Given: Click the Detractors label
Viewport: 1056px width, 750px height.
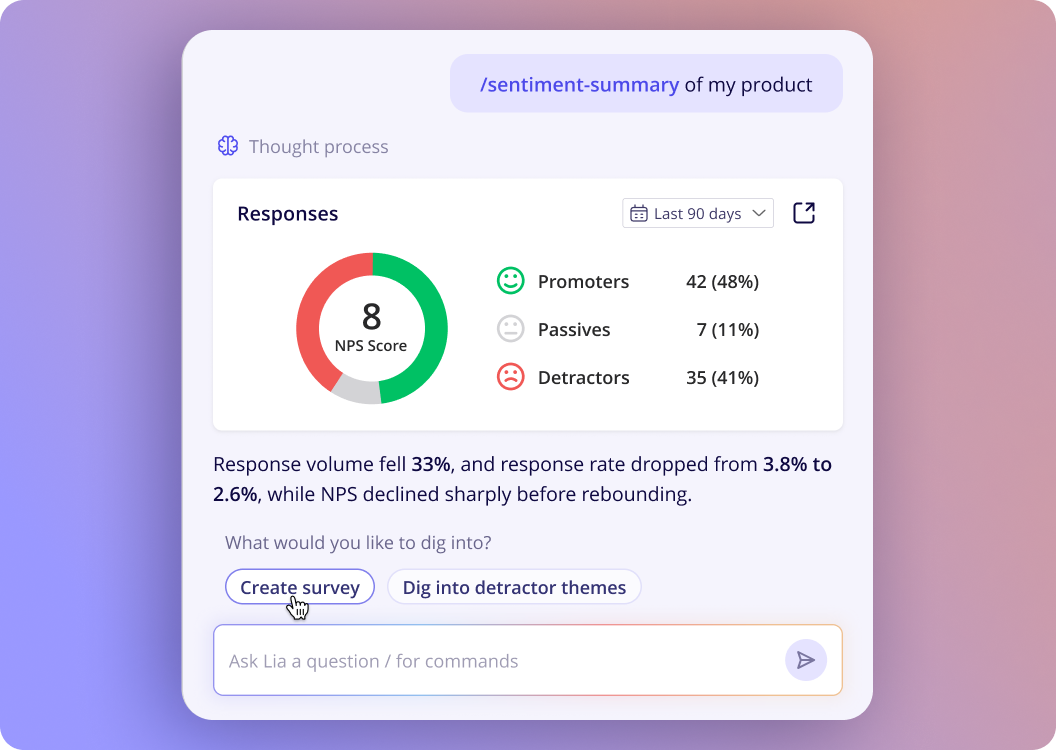Looking at the screenshot, I should point(583,378).
